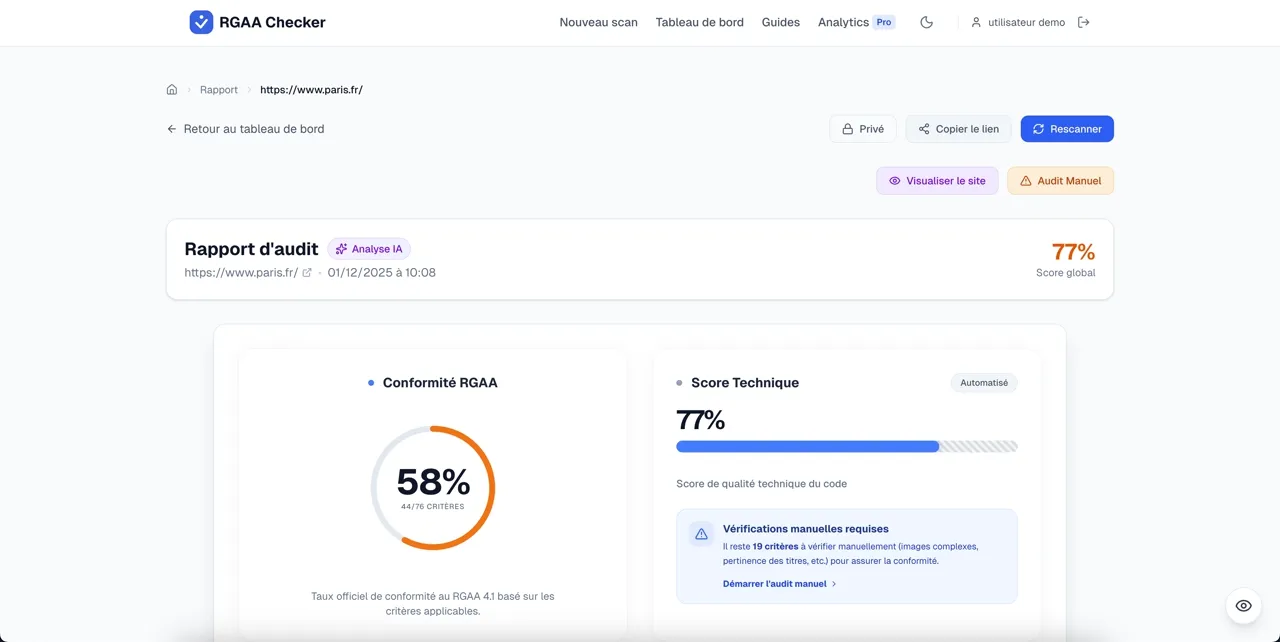Click the warning triangle on Audit Manuel
Image resolution: width=1280 pixels, height=642 pixels.
click(1026, 180)
